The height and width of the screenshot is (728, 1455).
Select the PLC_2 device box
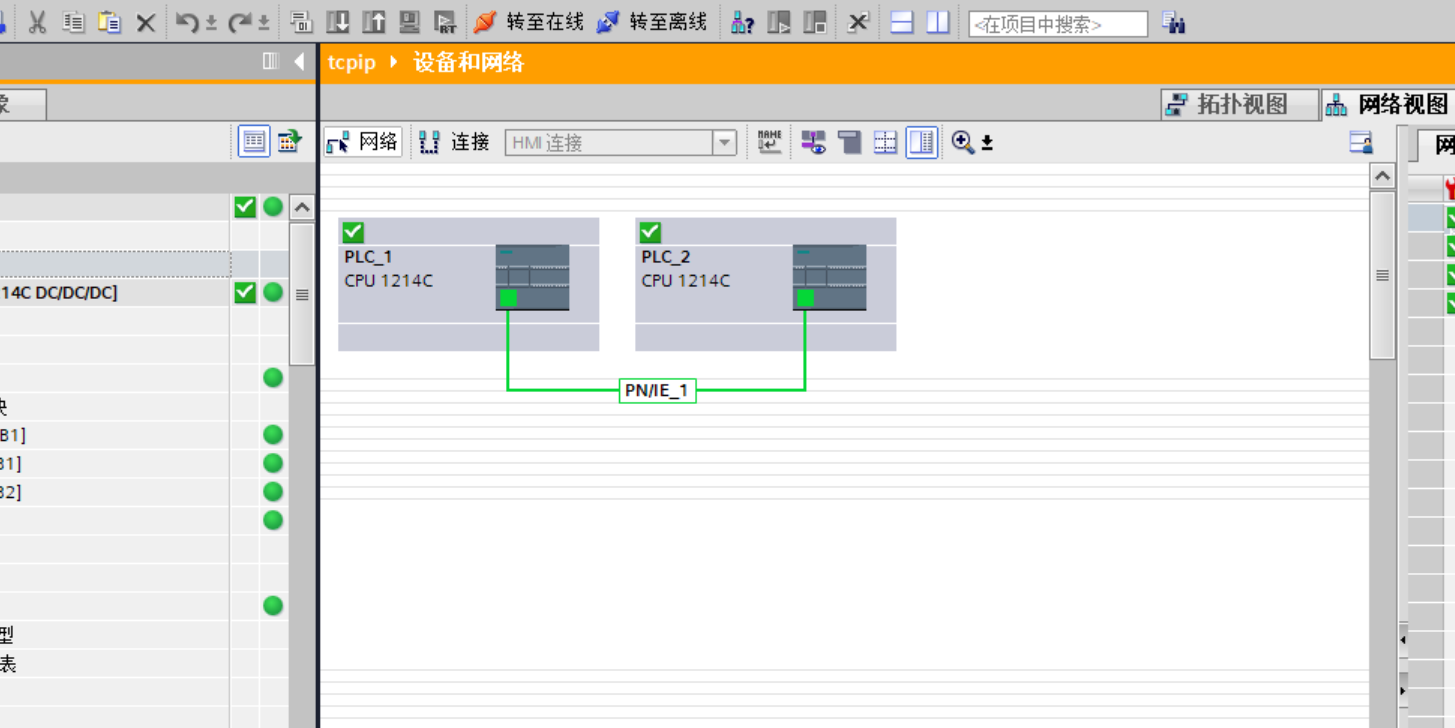[765, 284]
